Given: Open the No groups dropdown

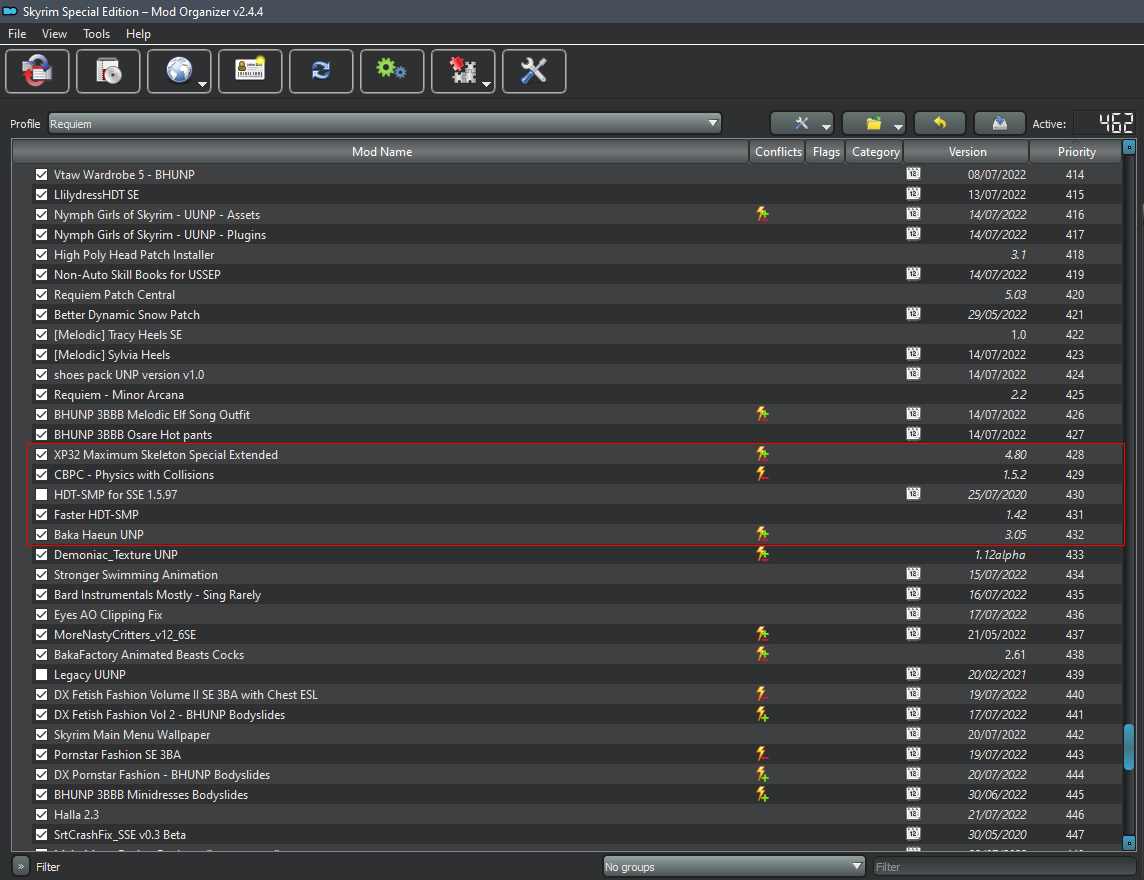Looking at the screenshot, I should (x=734, y=867).
